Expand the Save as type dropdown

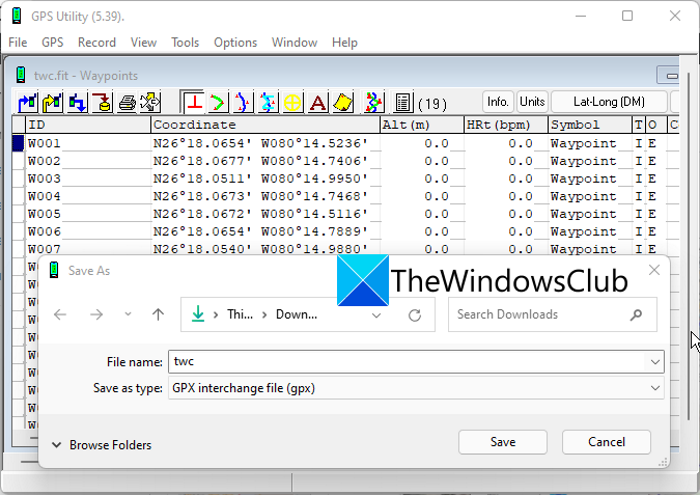coord(655,387)
